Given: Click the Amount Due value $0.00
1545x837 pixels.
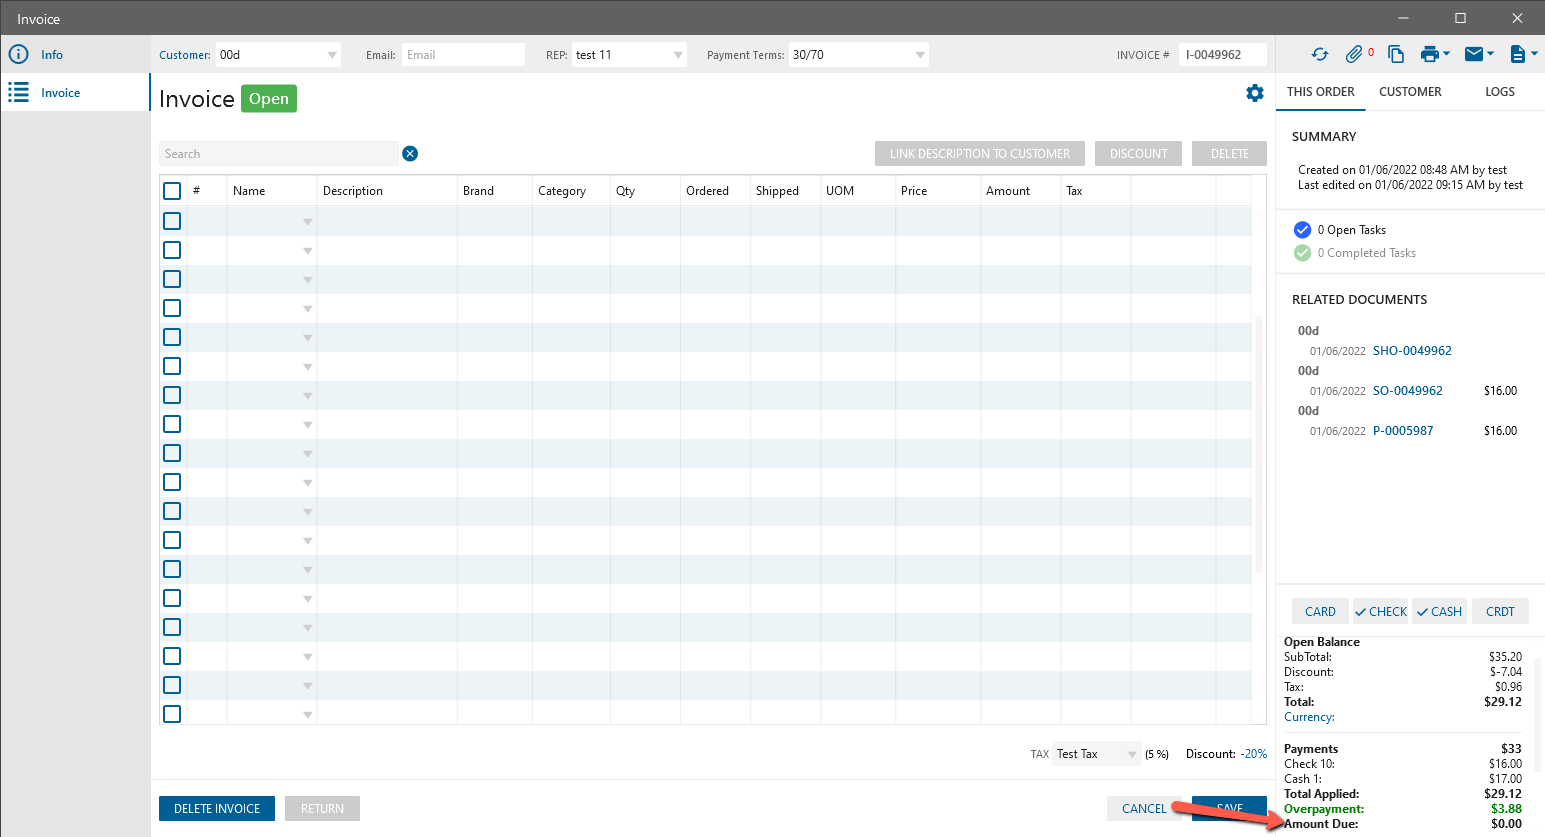Looking at the screenshot, I should pos(1506,824).
